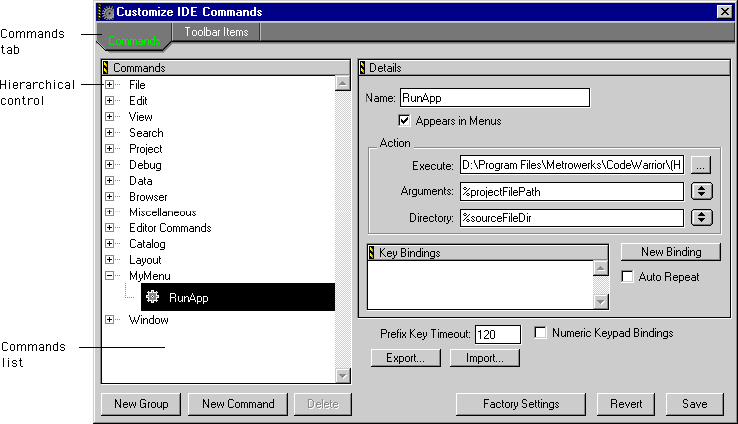Screen dimensions: 738x424
Task: Open the Toolbar Items tab
Action: coord(216,32)
